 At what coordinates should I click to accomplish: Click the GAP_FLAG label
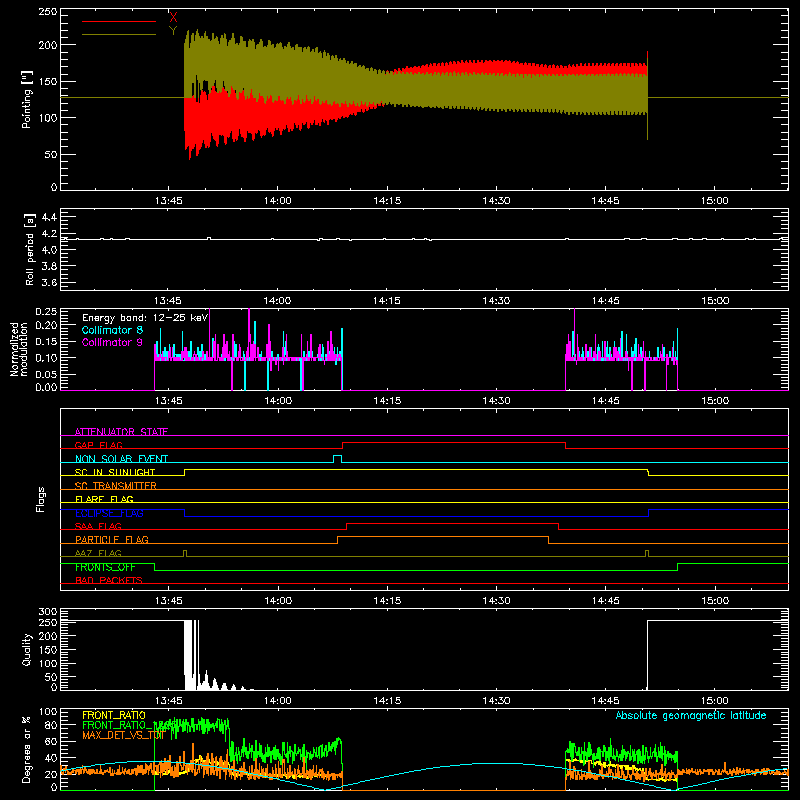[98, 445]
